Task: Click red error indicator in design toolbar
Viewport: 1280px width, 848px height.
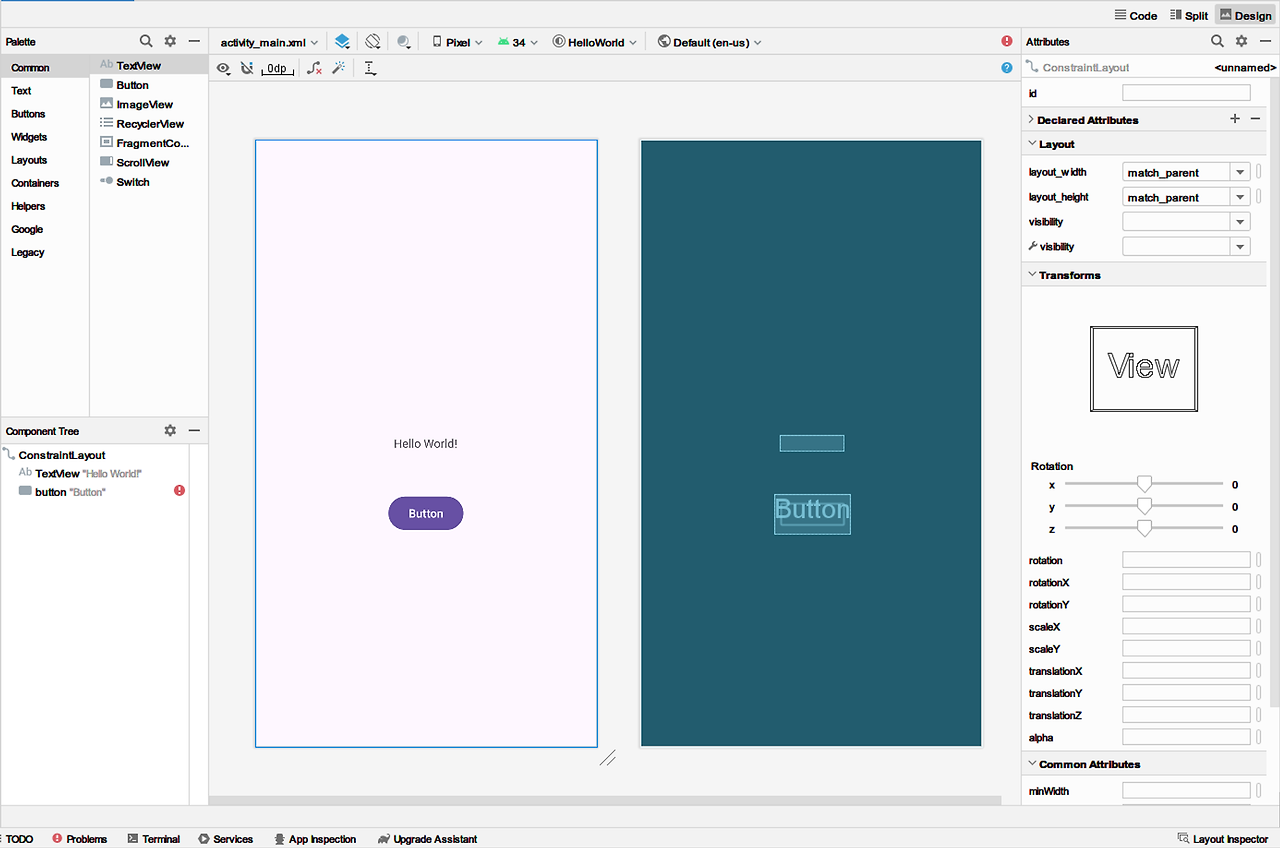Action: (x=1007, y=41)
